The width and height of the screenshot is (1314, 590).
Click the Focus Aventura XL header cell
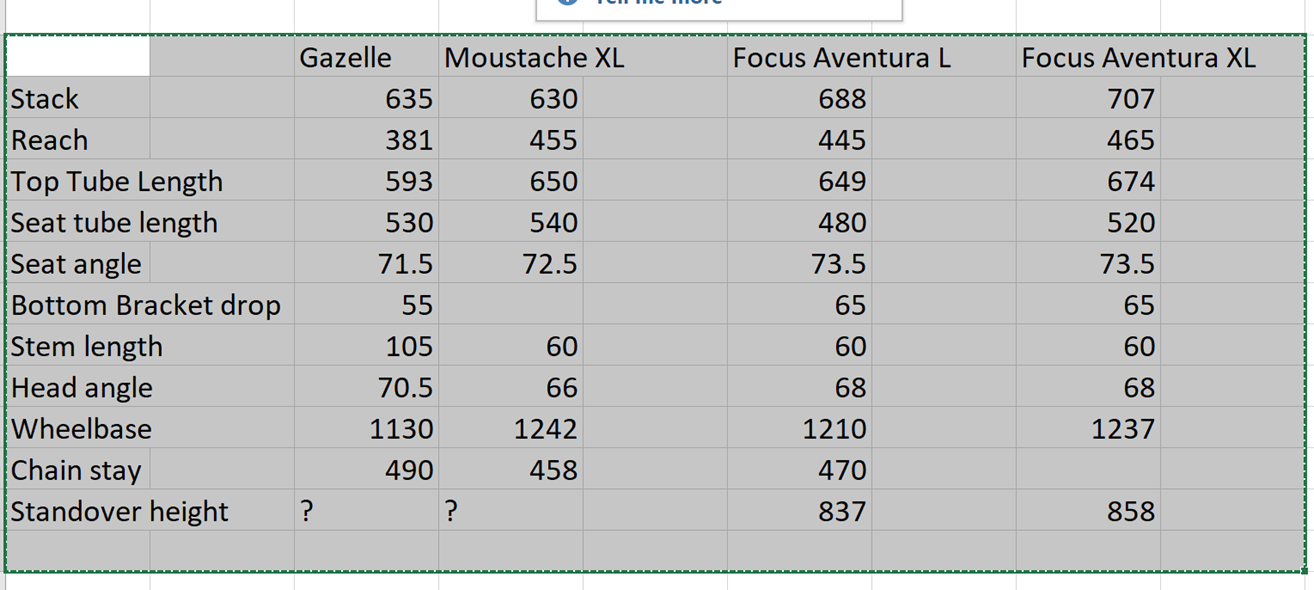pos(1087,58)
